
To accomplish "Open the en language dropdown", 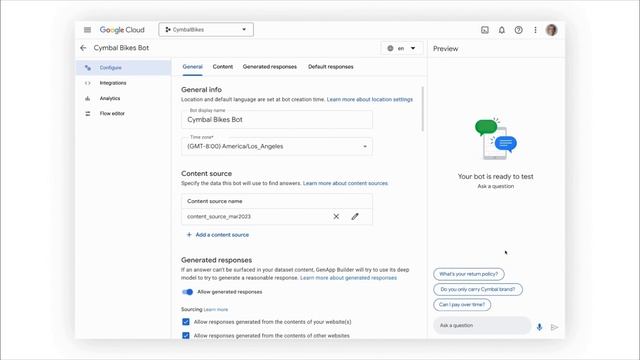I will pyautogui.click(x=402, y=48).
